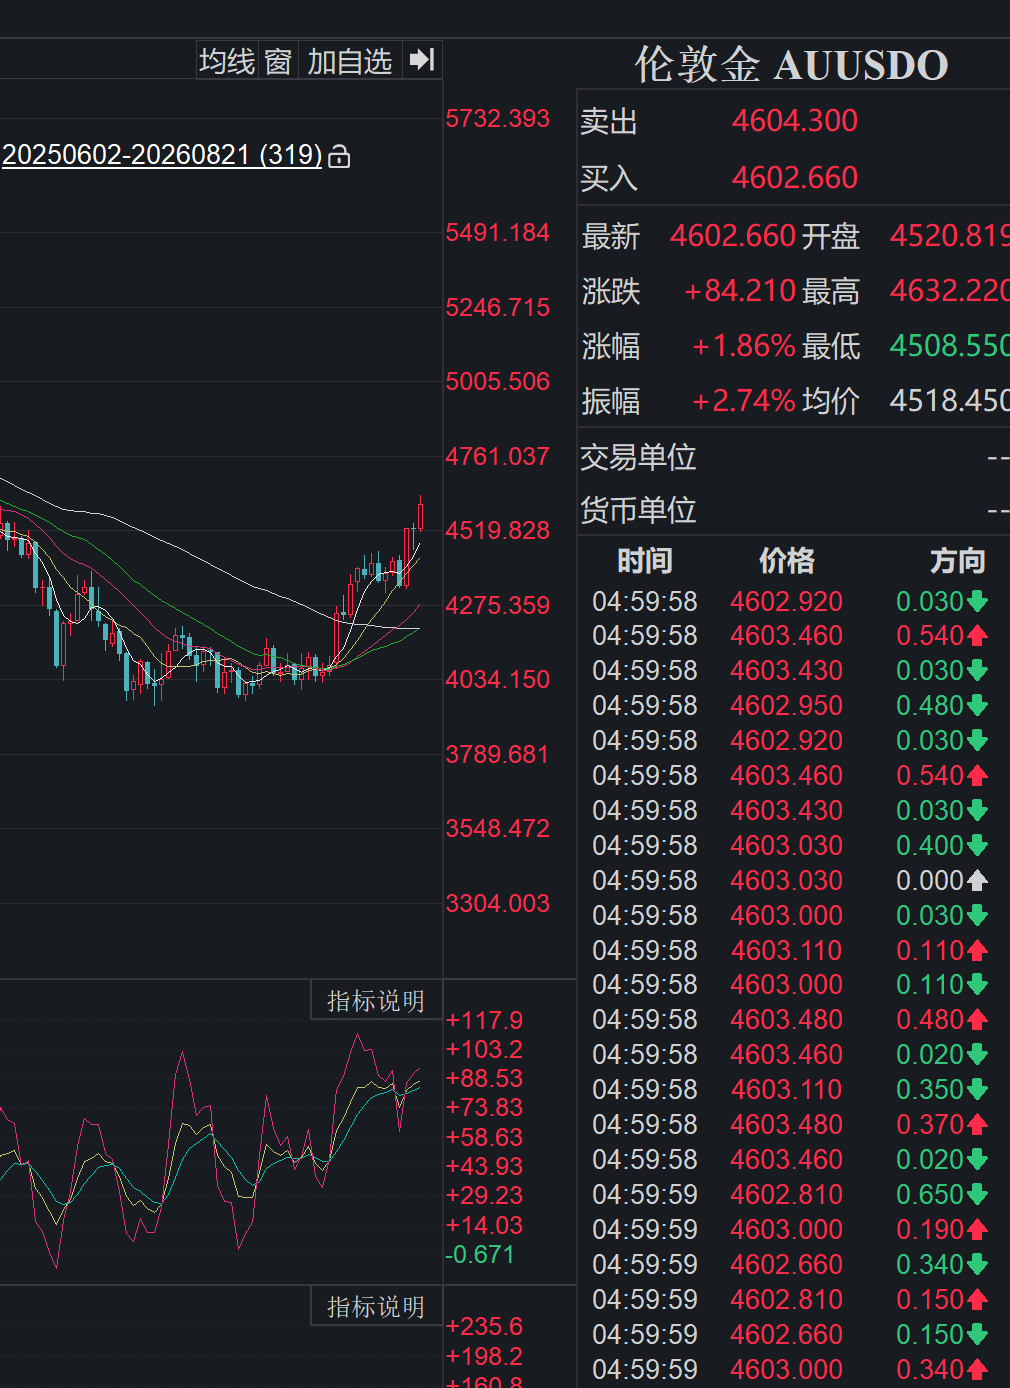
Task: Open the date range 20250602-20260821 link
Action: [162, 155]
